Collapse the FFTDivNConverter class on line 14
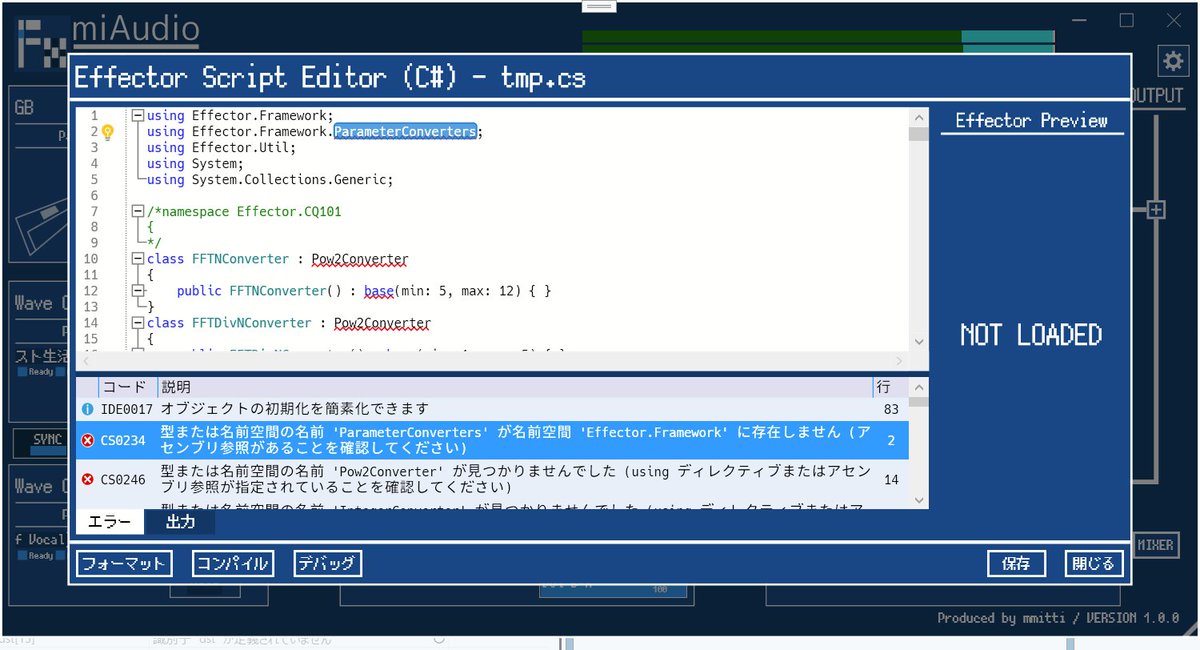The height and width of the screenshot is (650, 1200). pos(138,324)
